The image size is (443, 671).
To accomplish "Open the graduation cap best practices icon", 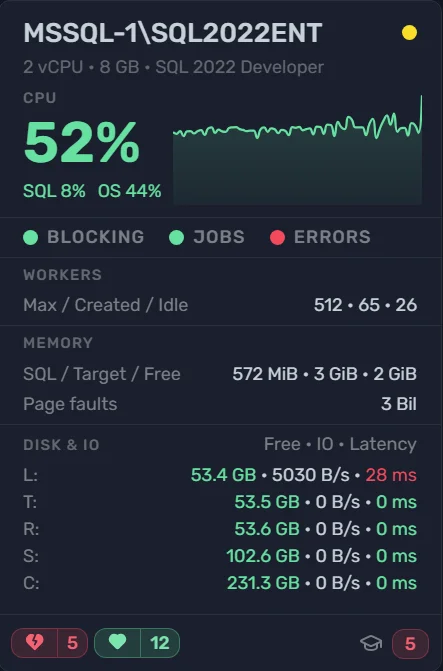I will pos(371,643).
